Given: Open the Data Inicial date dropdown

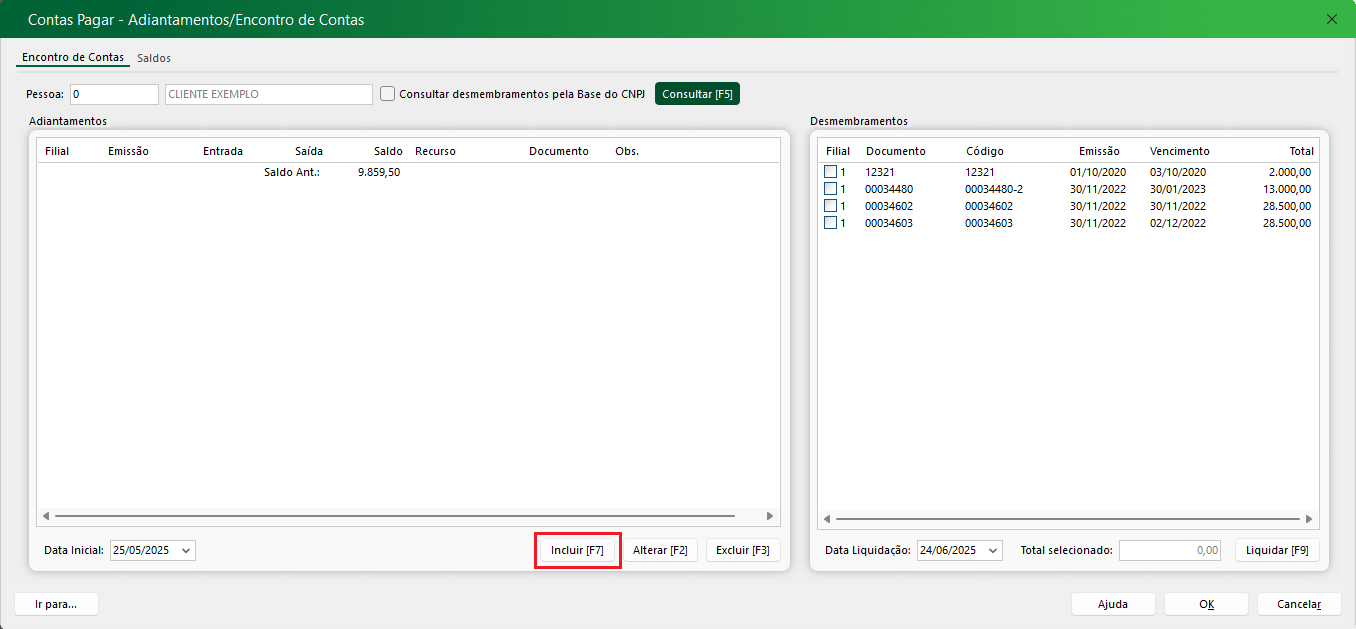Looking at the screenshot, I should [186, 550].
